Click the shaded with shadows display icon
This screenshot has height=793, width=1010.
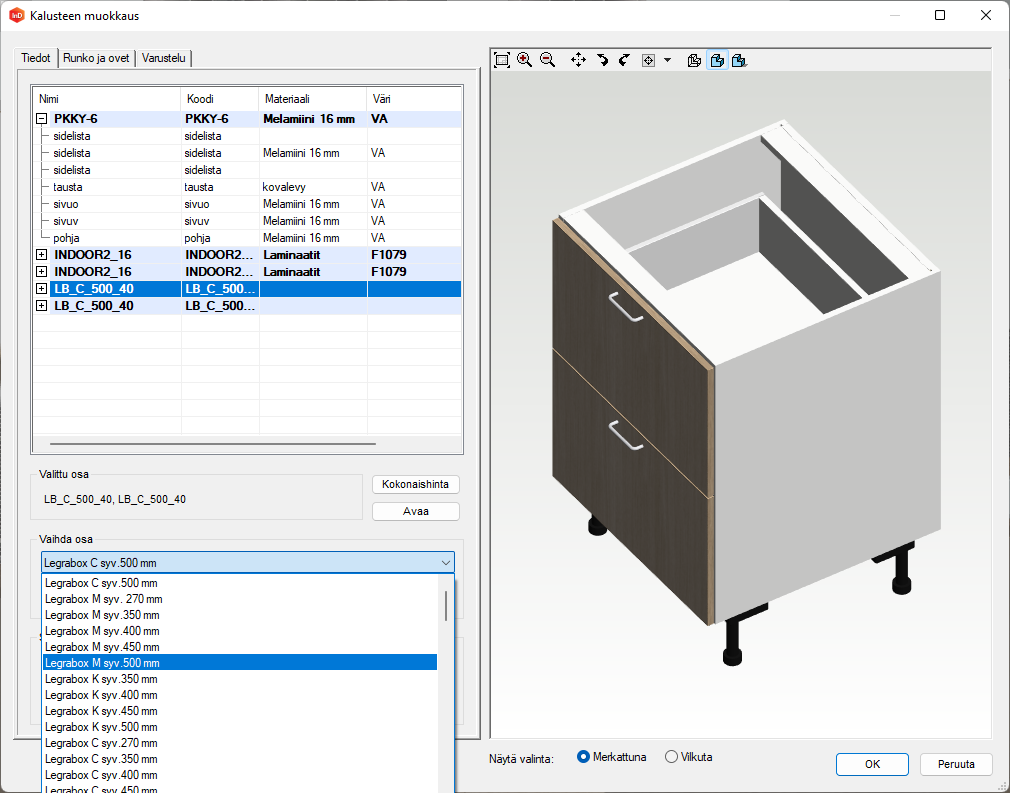(x=739, y=60)
